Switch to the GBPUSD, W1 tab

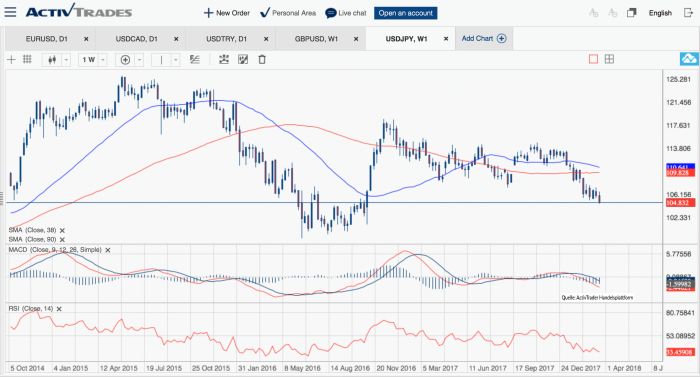point(316,39)
